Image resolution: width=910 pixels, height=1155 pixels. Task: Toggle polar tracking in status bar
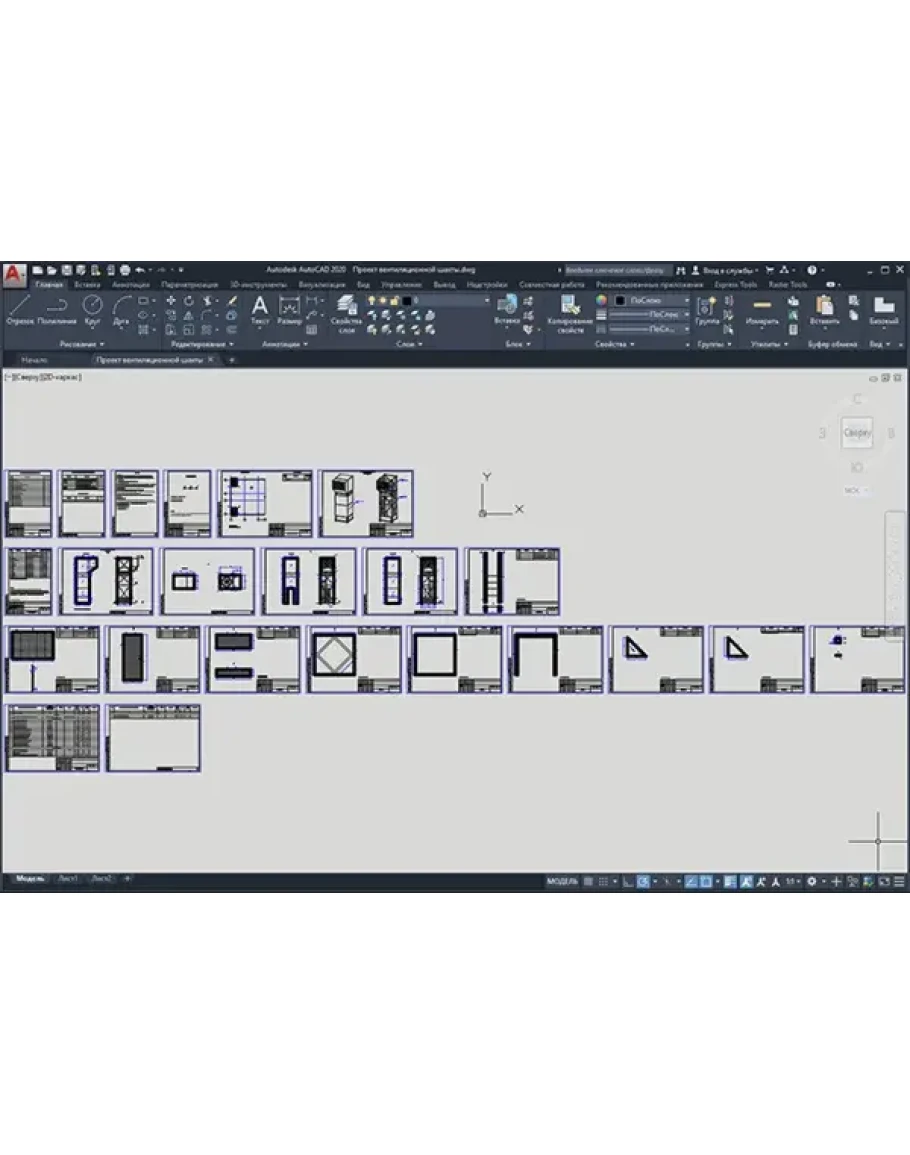coord(644,881)
